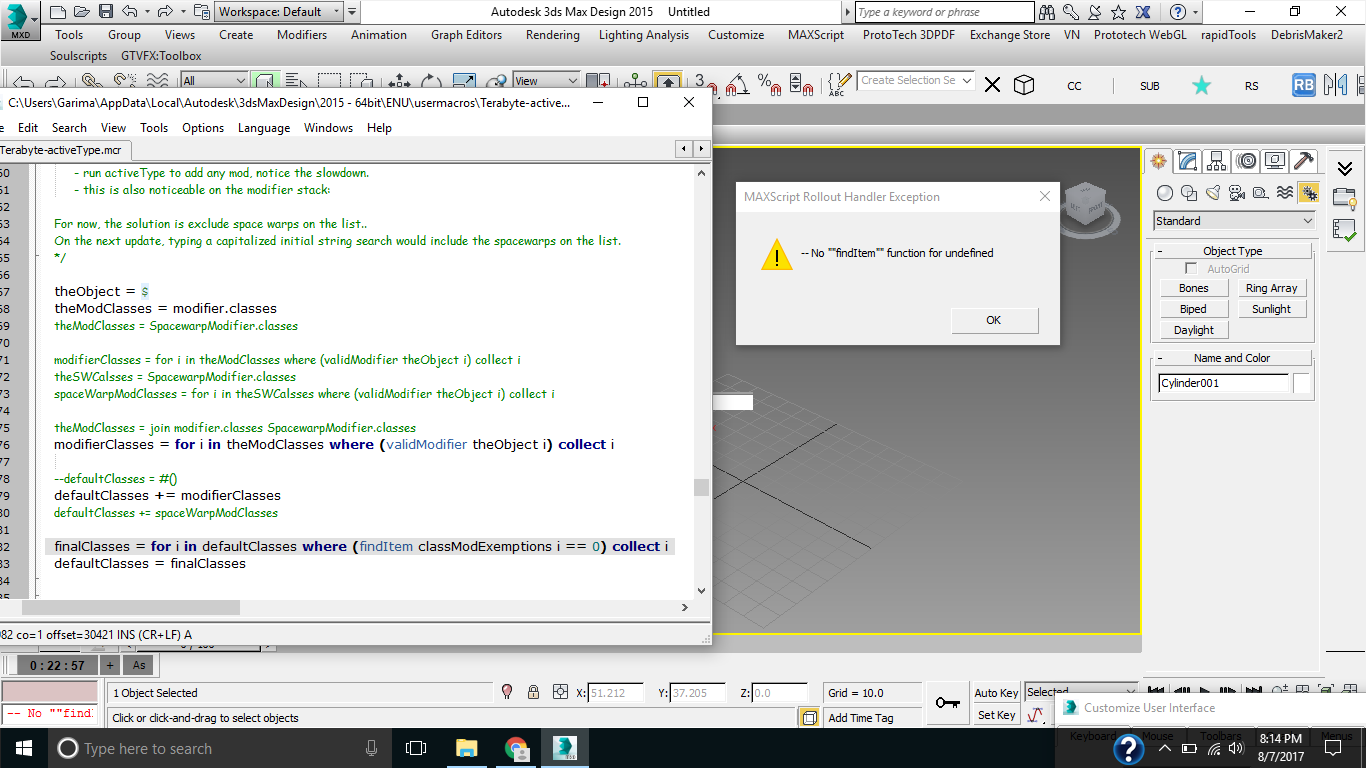Toggle the absolute transform type-in icon
This screenshot has width=1366, height=768.
coord(560,692)
